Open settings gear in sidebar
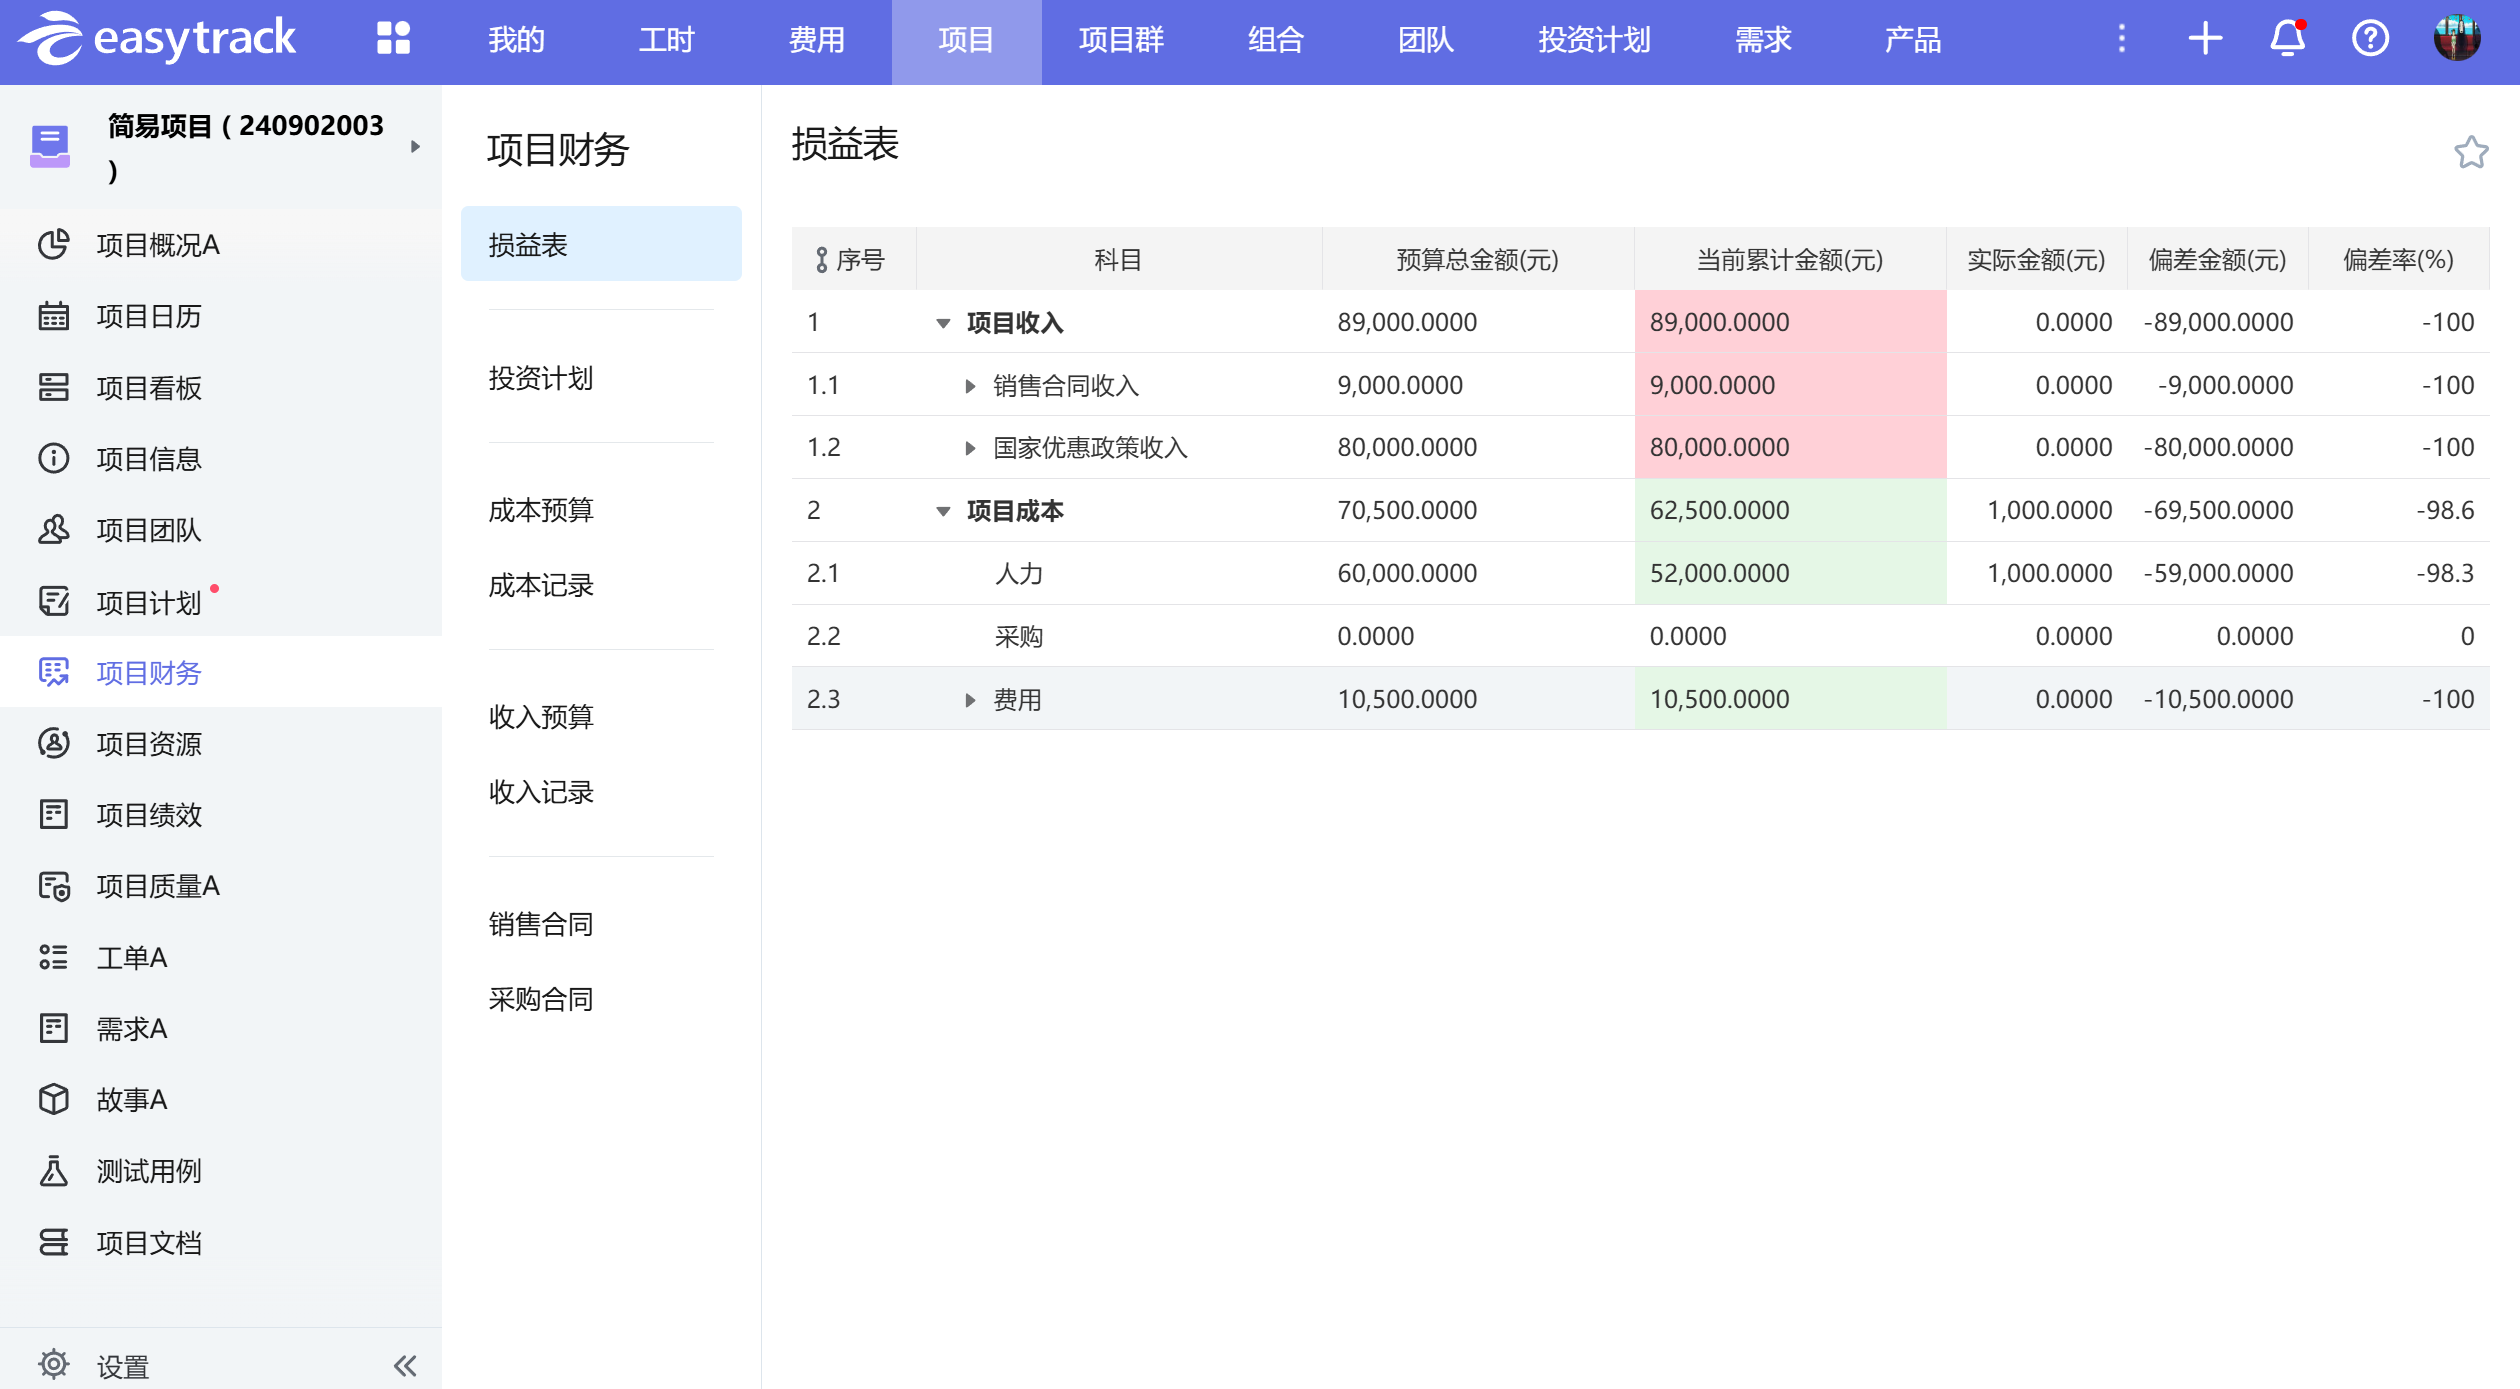Screen dimensions: 2520x1389 [54, 1365]
